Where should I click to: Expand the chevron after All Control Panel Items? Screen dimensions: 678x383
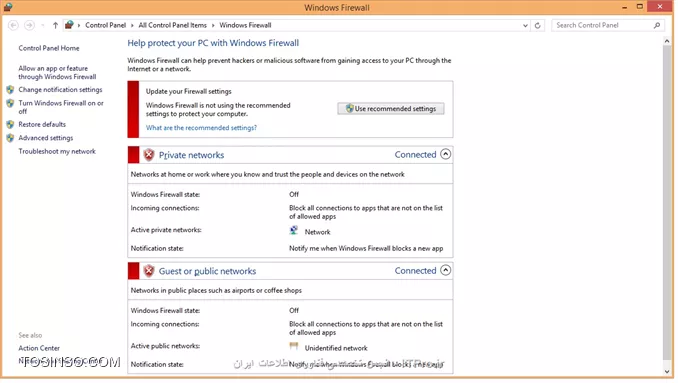pyautogui.click(x=213, y=26)
